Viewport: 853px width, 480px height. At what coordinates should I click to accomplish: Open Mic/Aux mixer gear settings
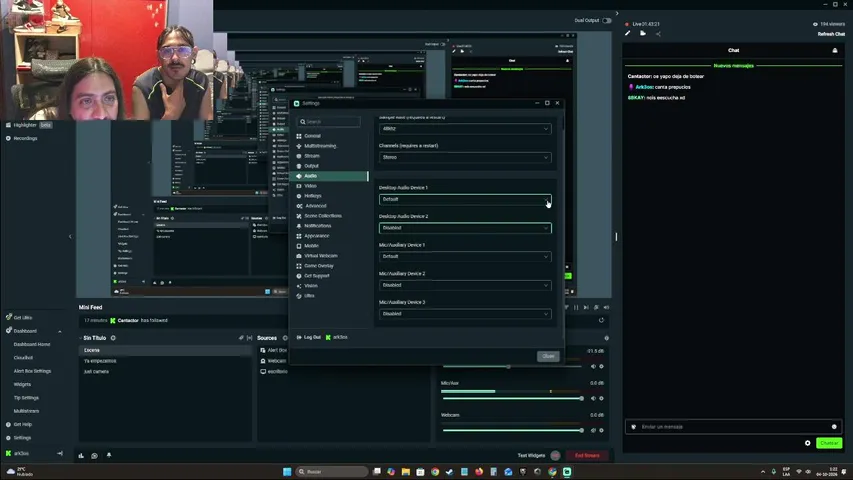(x=601, y=398)
